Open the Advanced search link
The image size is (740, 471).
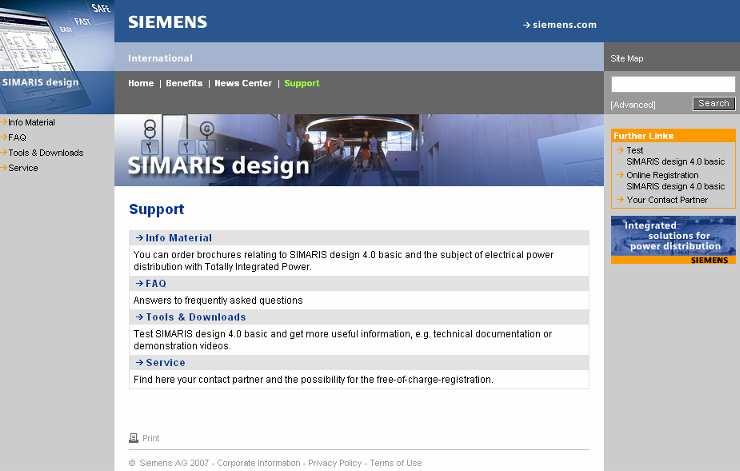click(x=633, y=104)
